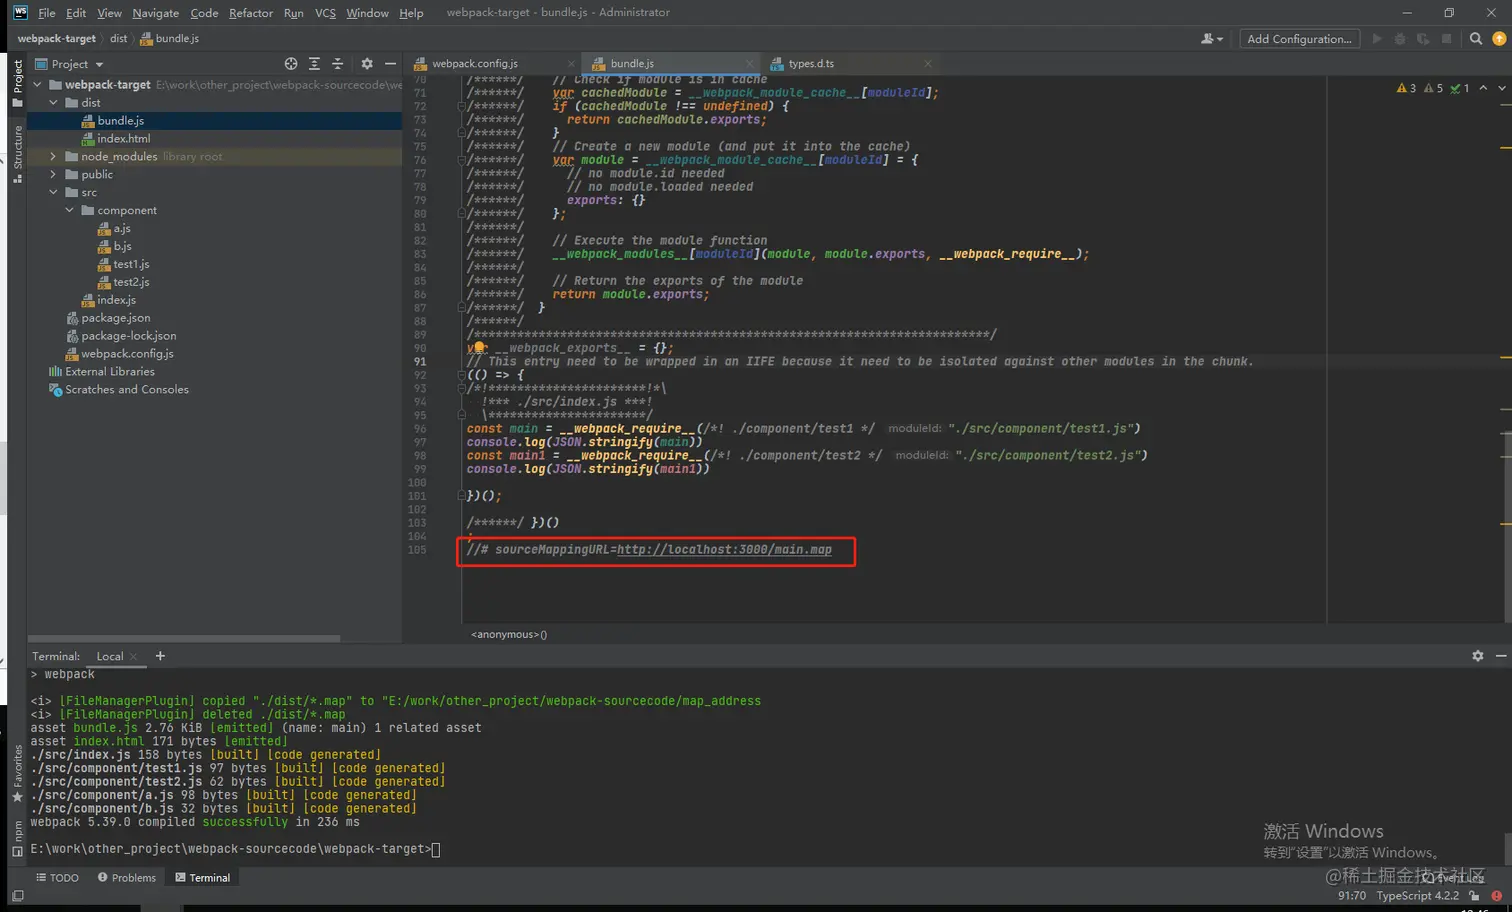1512x912 pixels.
Task: Click Run with Coverage icon
Action: (1423, 39)
